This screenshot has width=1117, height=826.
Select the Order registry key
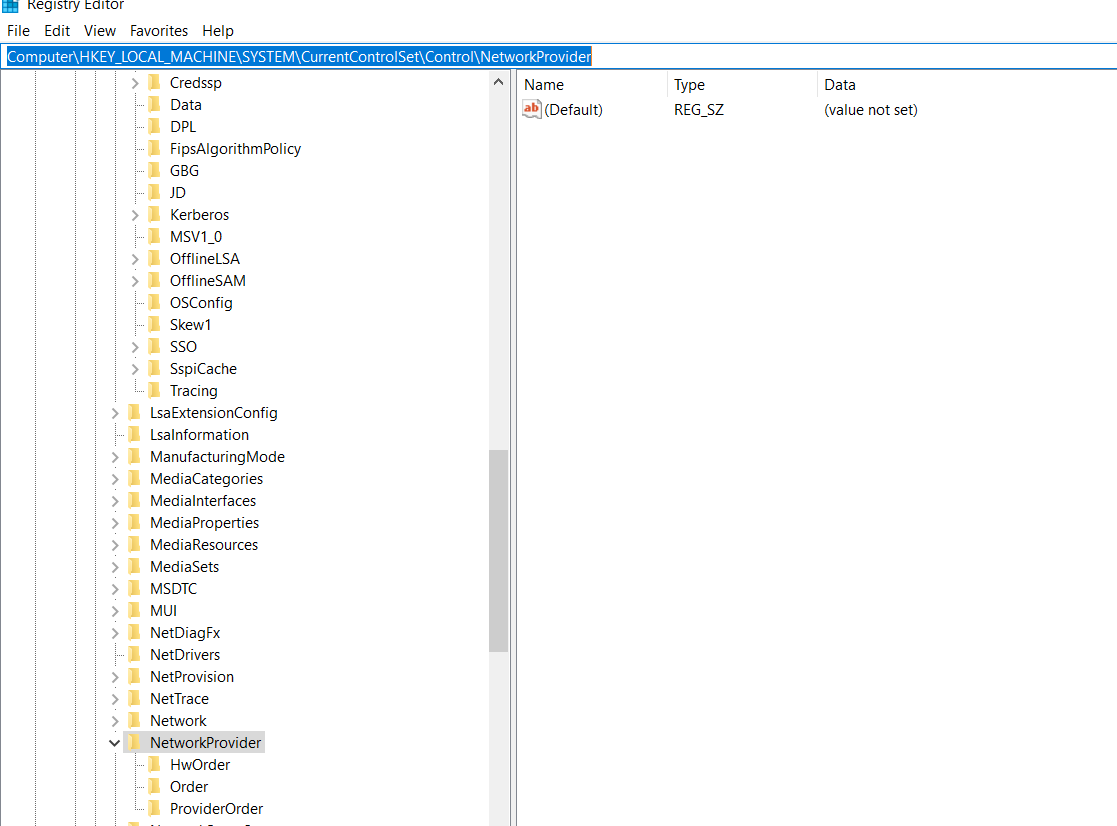click(190, 786)
